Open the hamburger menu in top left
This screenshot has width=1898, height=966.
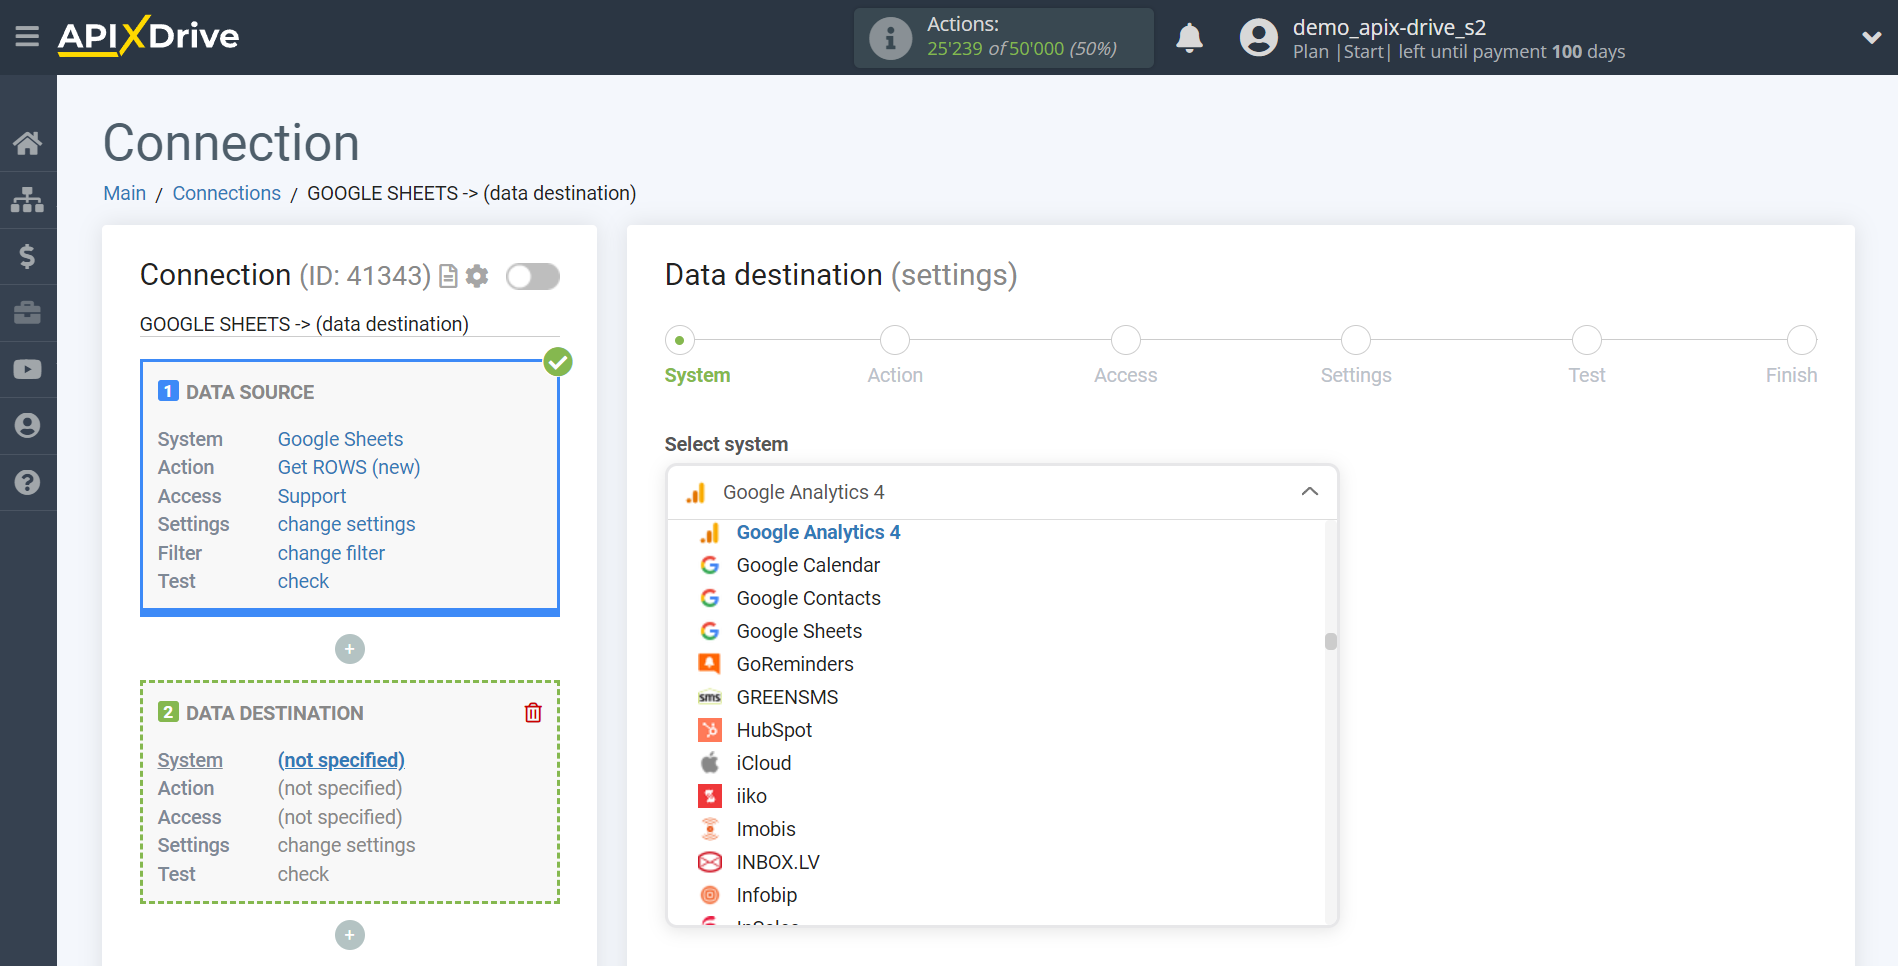[x=27, y=36]
